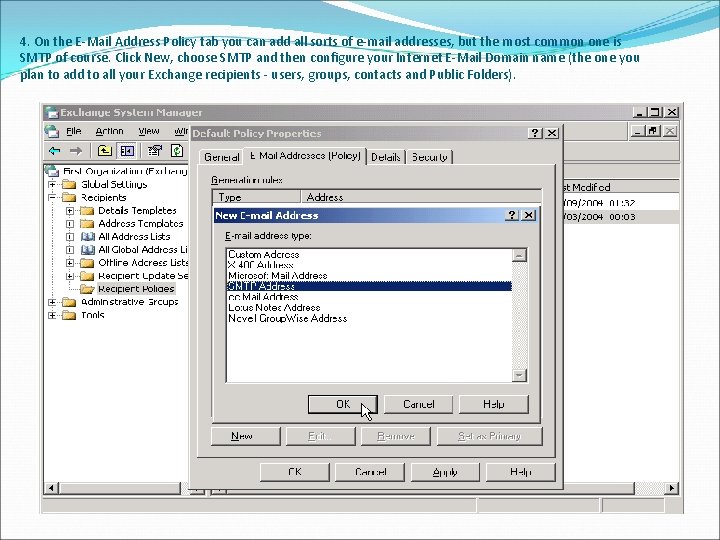Image resolution: width=720 pixels, height=540 pixels.
Task: Expand the Recipient Update Services node
Action: [70, 276]
